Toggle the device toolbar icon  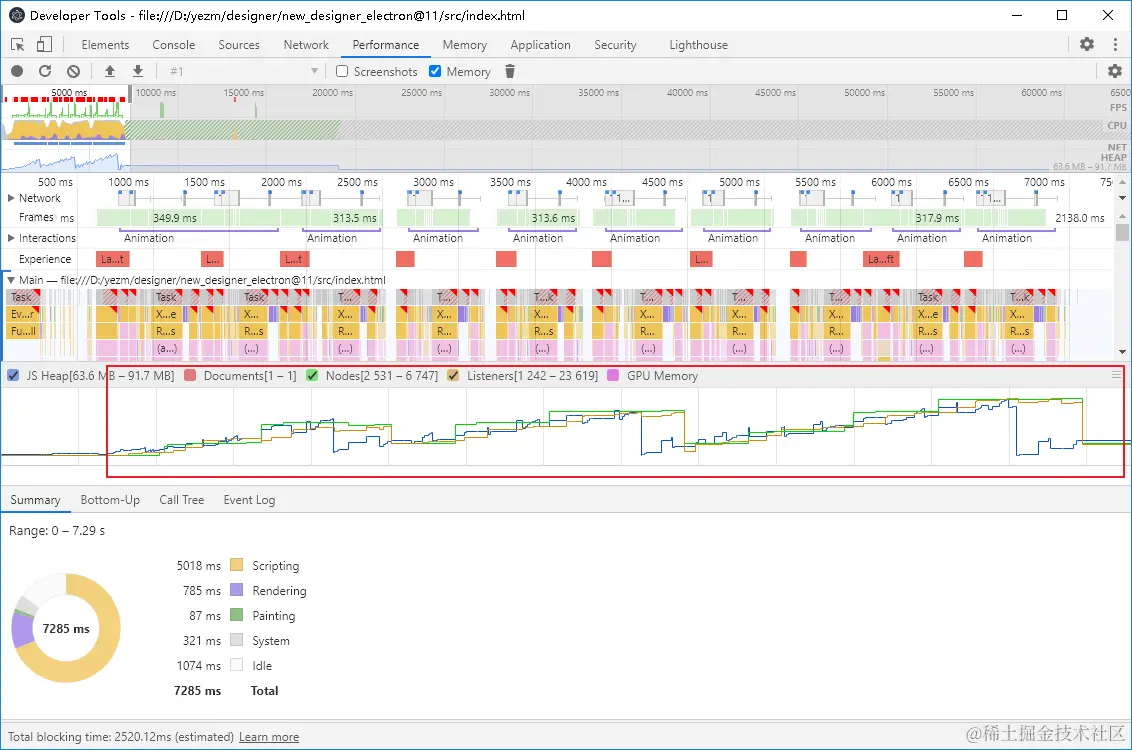(44, 45)
